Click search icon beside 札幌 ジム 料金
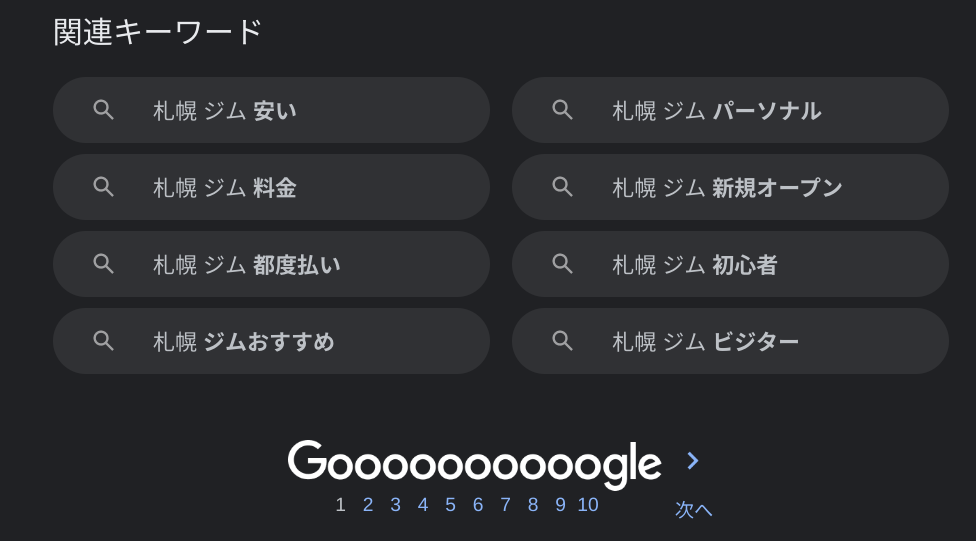 [103, 187]
